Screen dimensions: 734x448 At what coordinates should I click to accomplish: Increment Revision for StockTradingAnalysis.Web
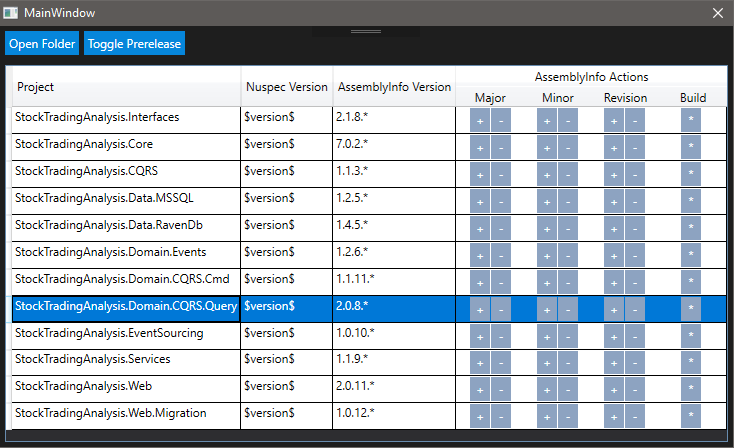coord(614,390)
